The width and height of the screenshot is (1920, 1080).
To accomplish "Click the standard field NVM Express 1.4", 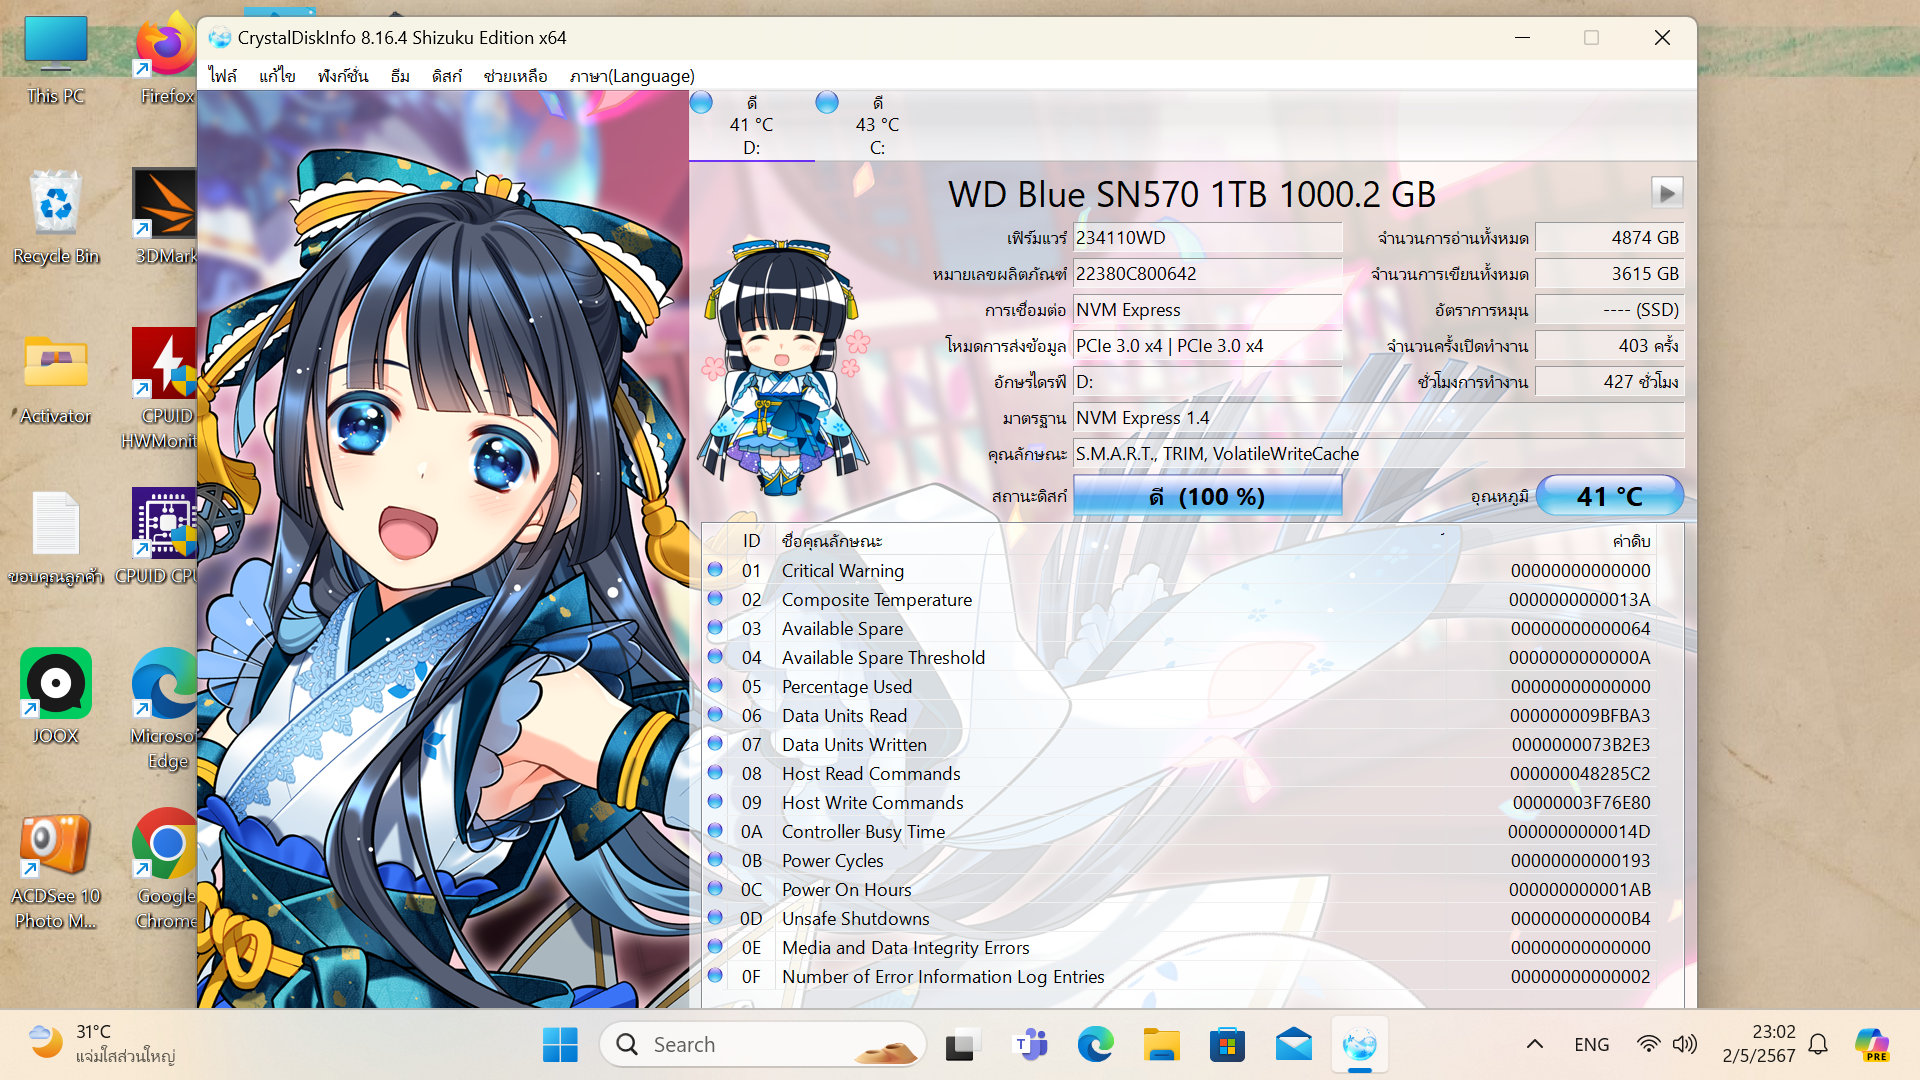I will [1378, 418].
